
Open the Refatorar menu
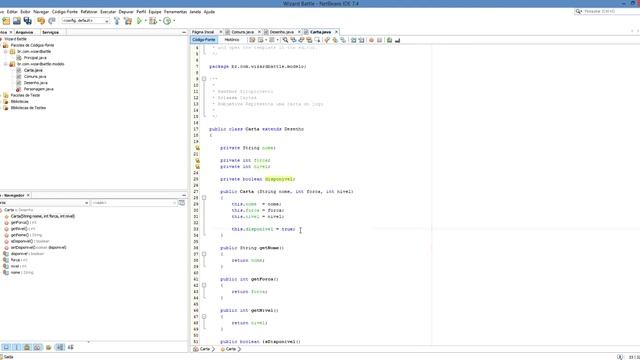[89, 12]
